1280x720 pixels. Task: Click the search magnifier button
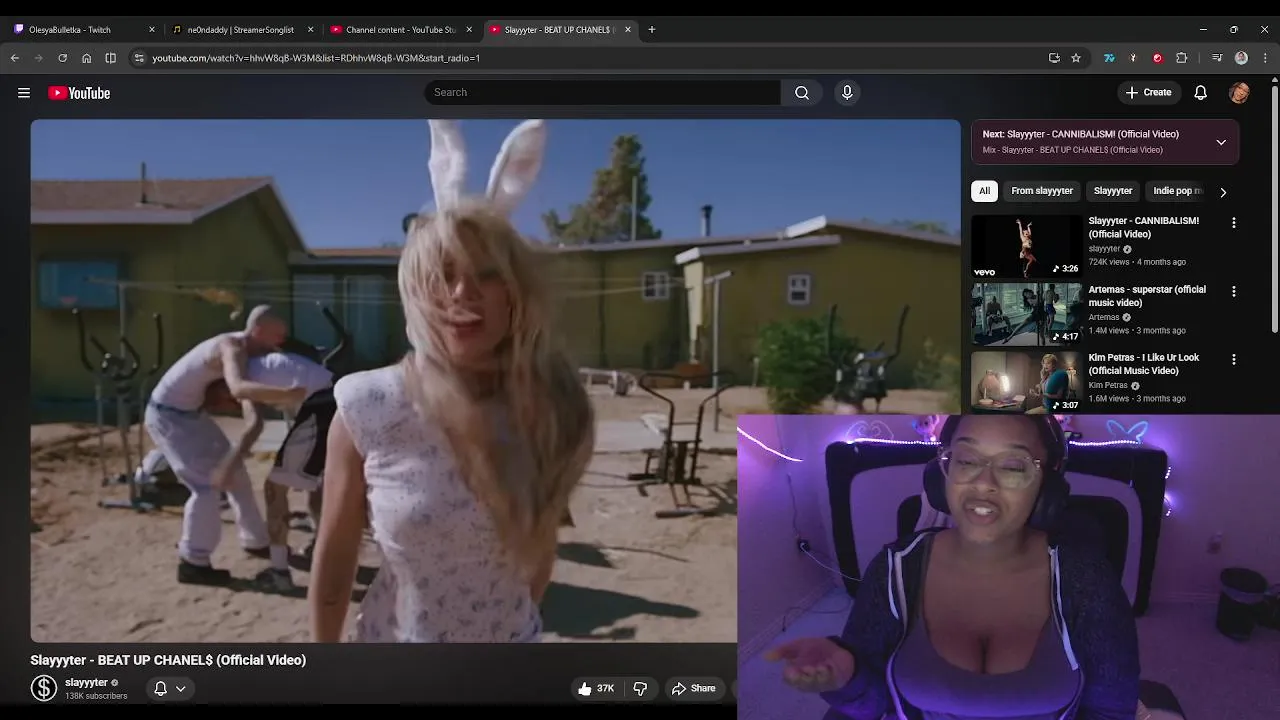point(802,93)
